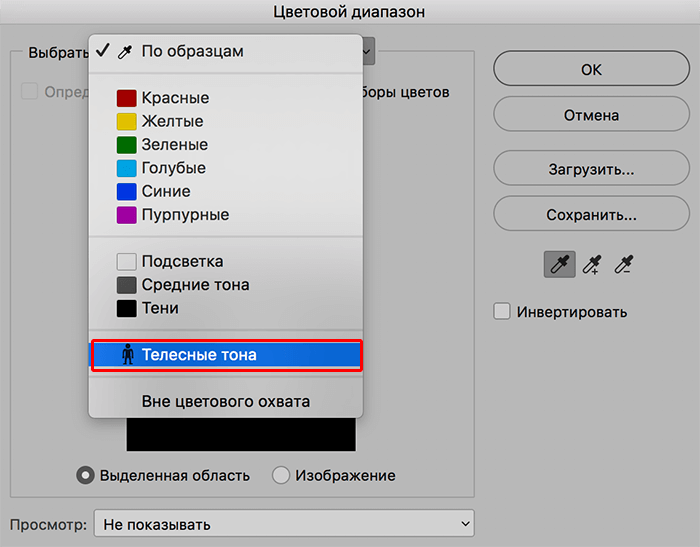The image size is (700, 547).
Task: Click the green Зеленые color swatch
Action: coord(126,145)
